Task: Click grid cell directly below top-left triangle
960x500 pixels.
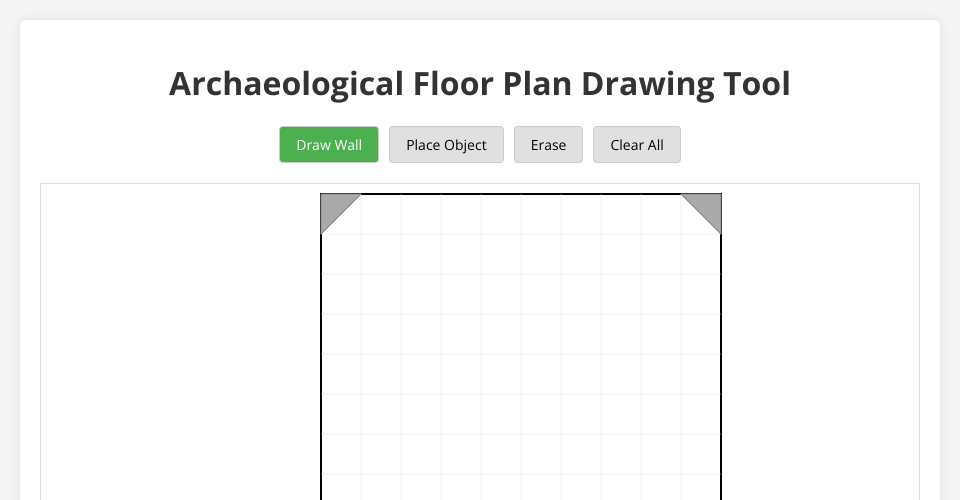Action: (341, 254)
